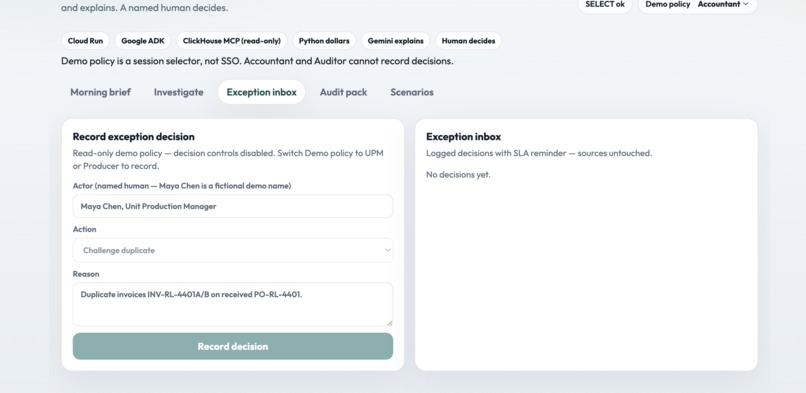Click the Actor input field with Maya Chen

[x=233, y=206]
